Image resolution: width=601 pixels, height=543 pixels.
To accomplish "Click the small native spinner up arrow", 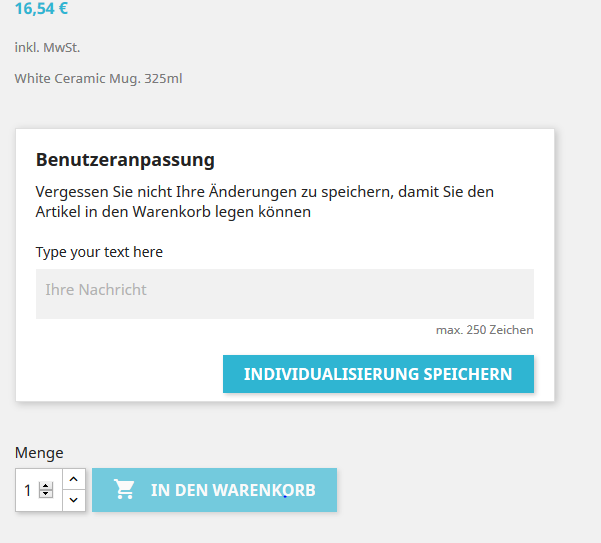I will click(x=46, y=486).
